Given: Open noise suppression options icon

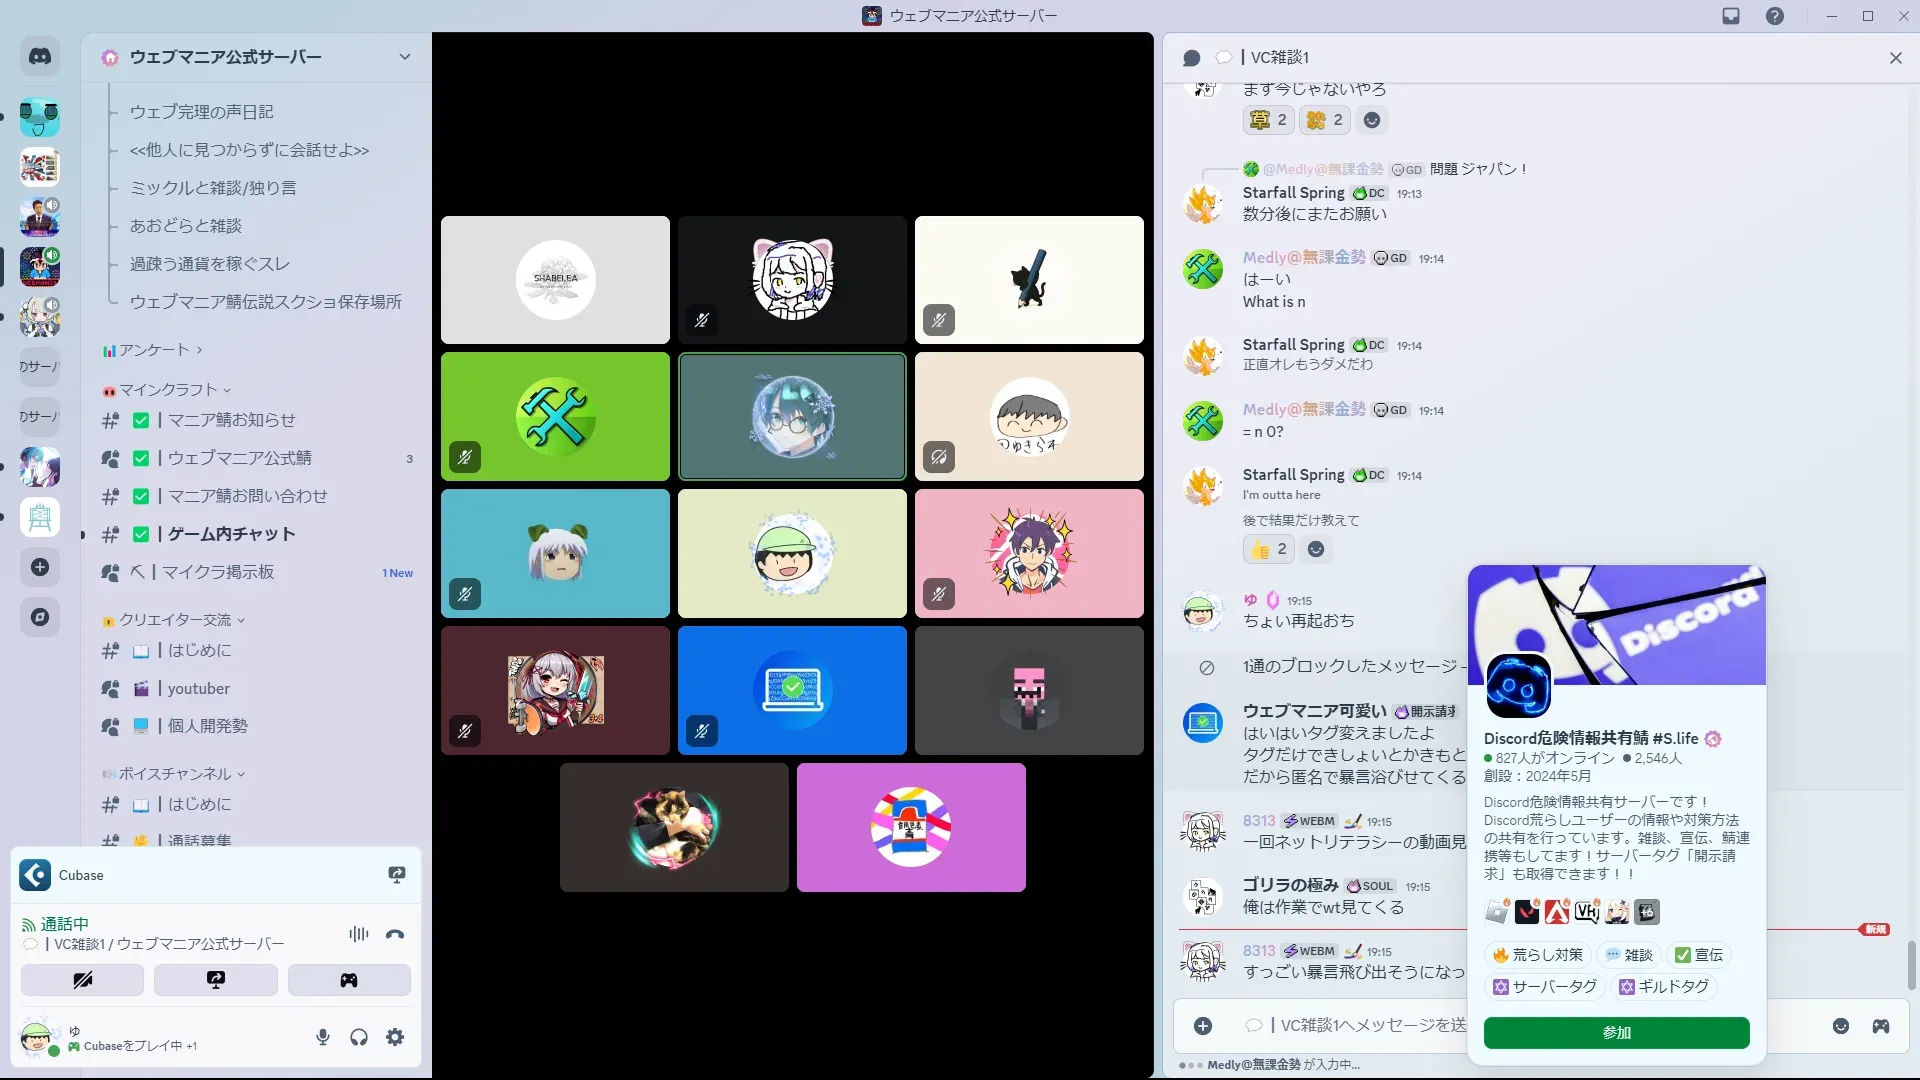Looking at the screenshot, I should pyautogui.click(x=358, y=934).
